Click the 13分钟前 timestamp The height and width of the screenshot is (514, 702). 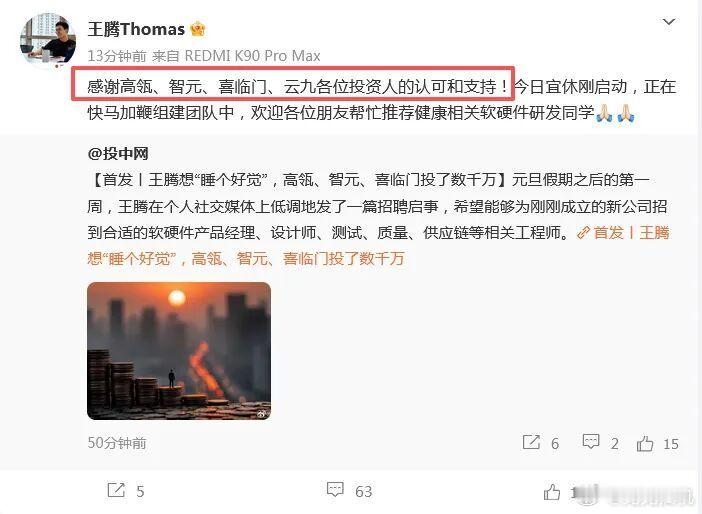click(x=117, y=56)
